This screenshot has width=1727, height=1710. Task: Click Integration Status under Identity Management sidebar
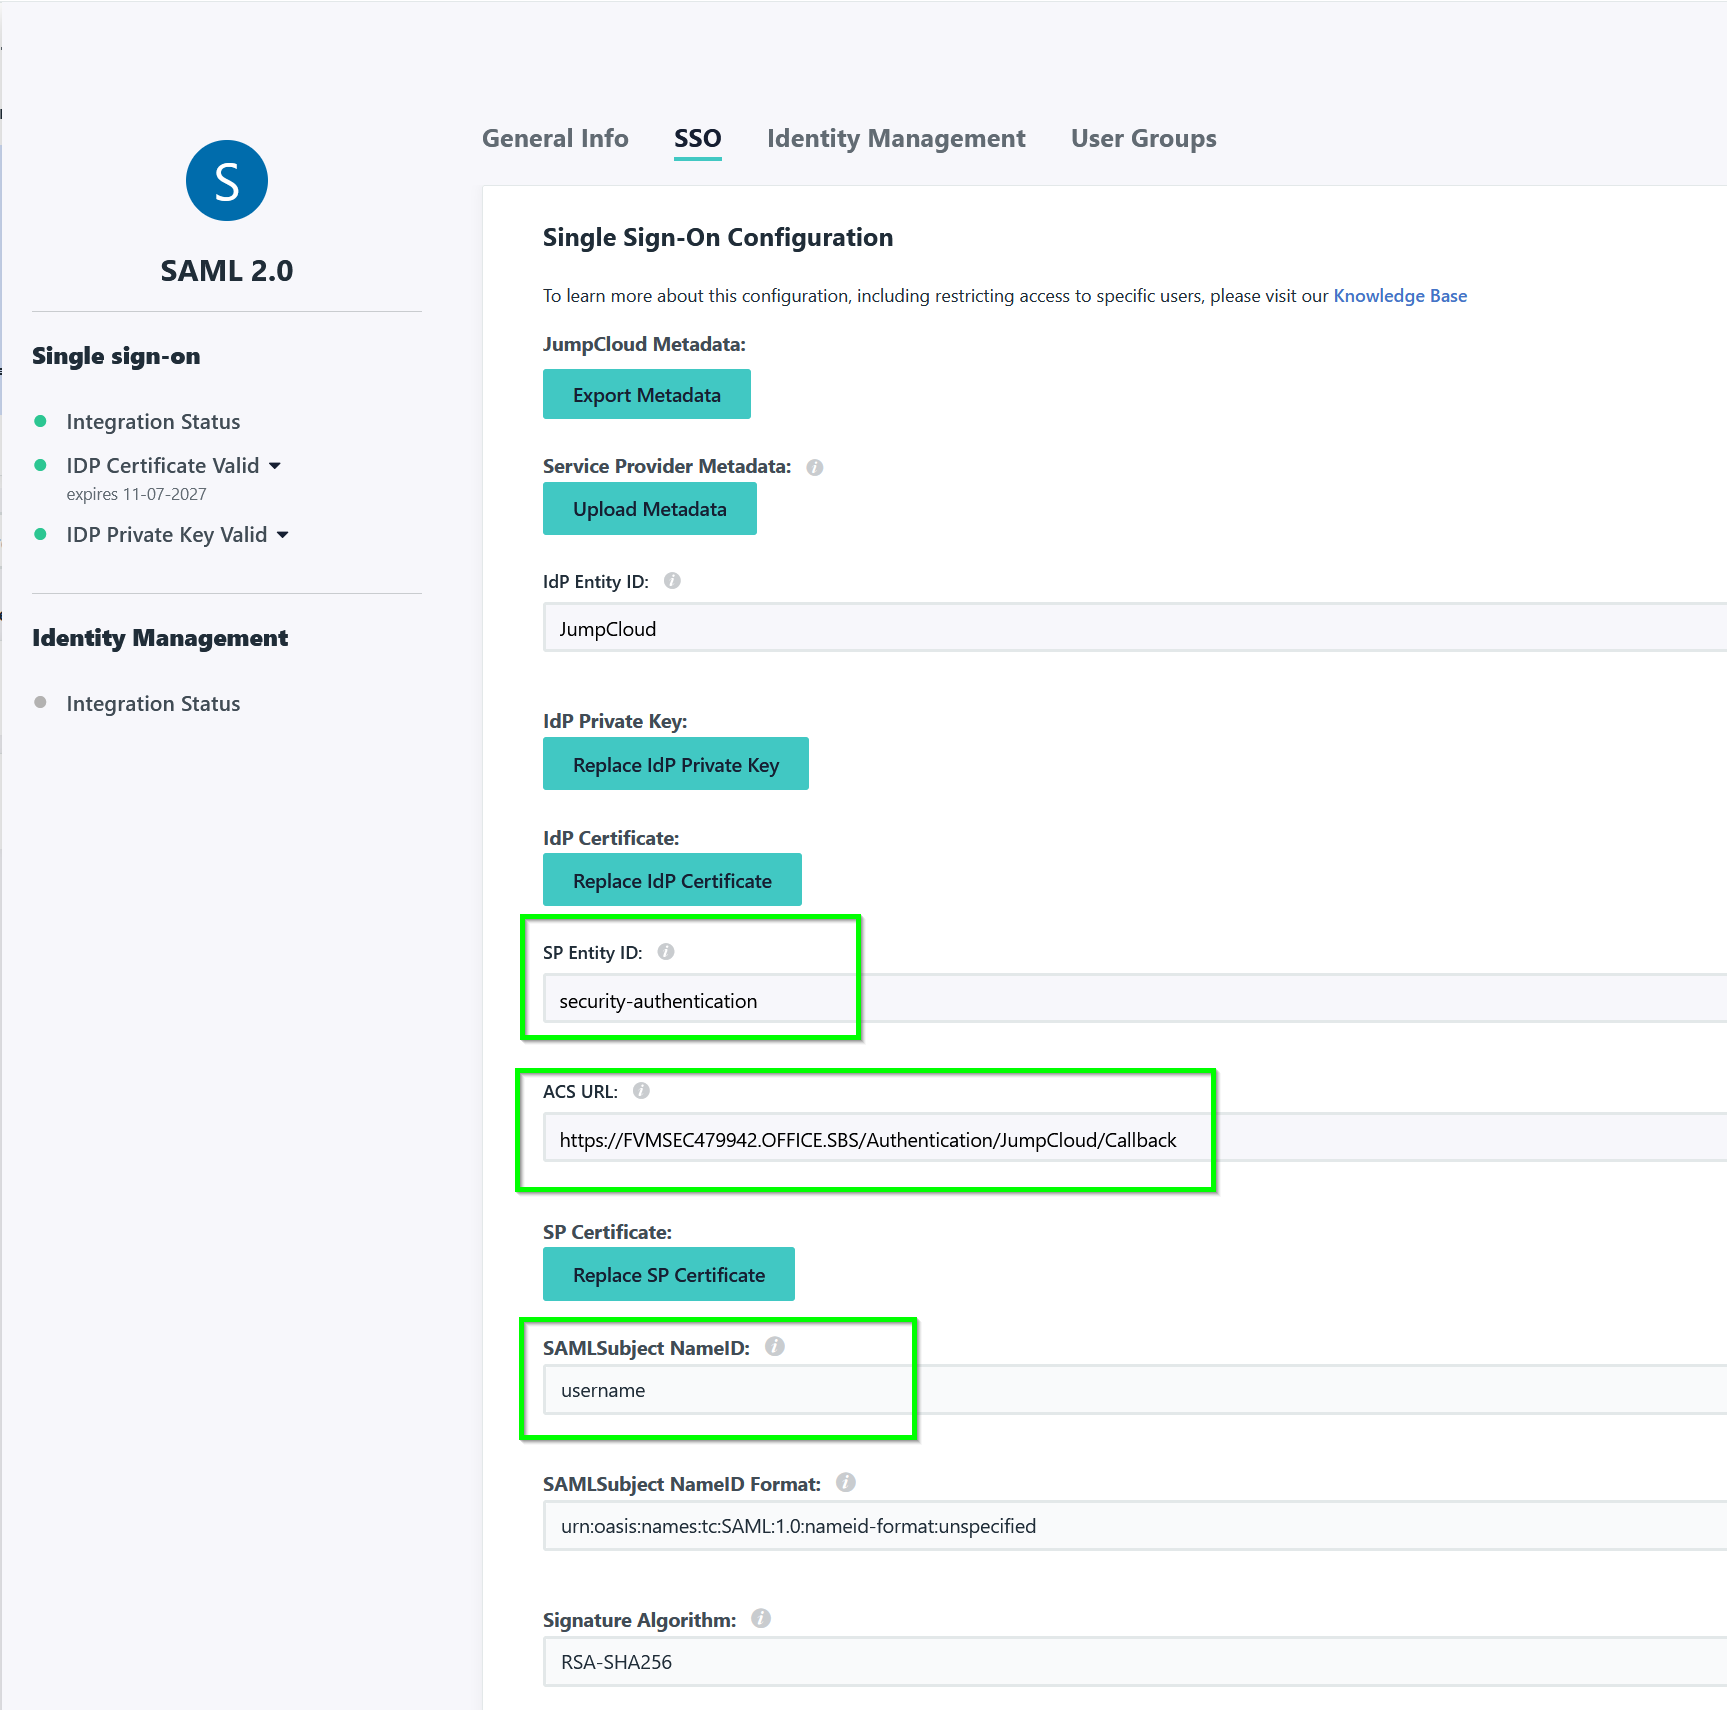(x=153, y=704)
